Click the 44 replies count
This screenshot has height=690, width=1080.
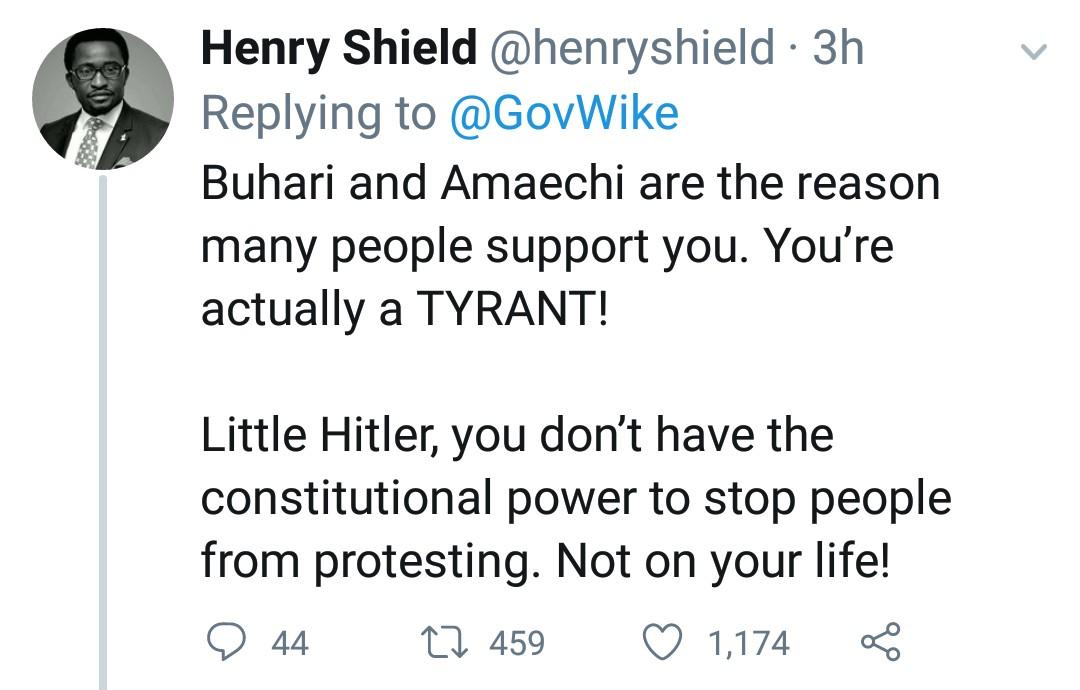tap(290, 642)
